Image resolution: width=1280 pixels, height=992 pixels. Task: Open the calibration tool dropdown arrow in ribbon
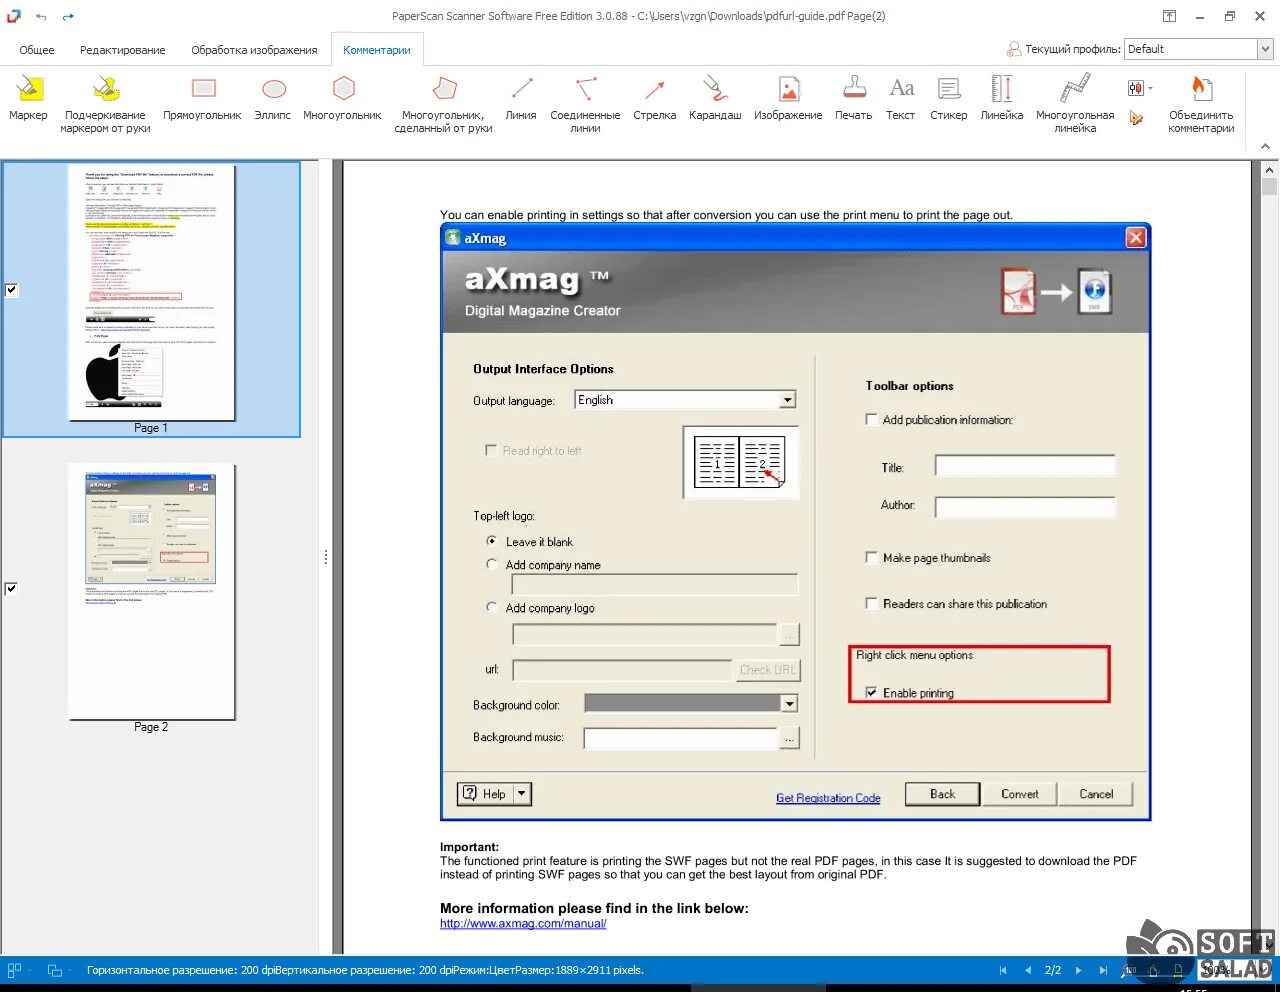tap(1151, 88)
